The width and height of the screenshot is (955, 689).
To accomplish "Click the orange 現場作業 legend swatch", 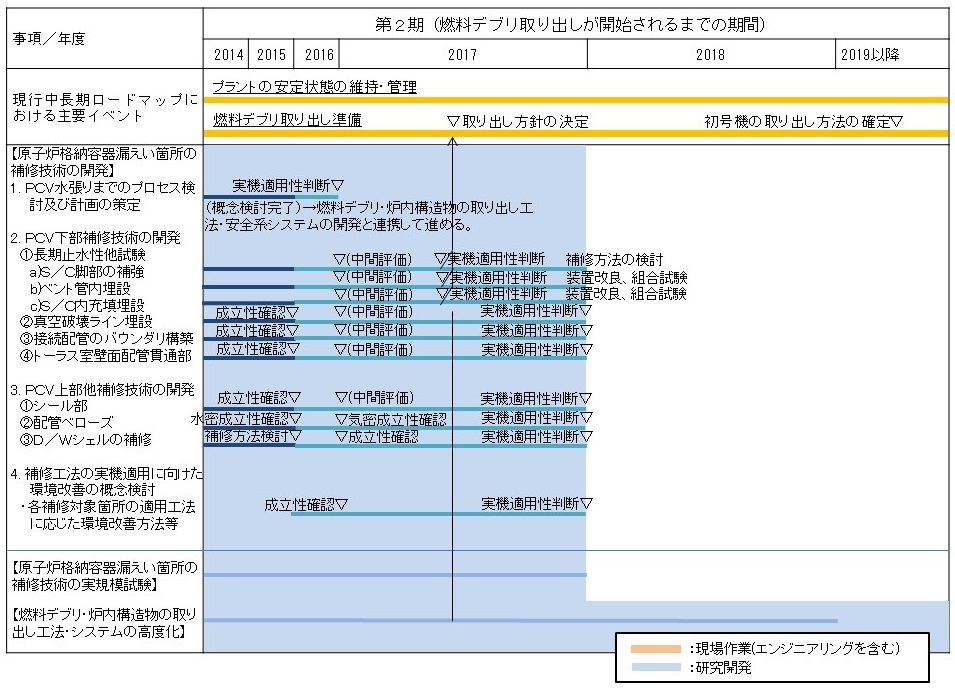I will [x=653, y=648].
